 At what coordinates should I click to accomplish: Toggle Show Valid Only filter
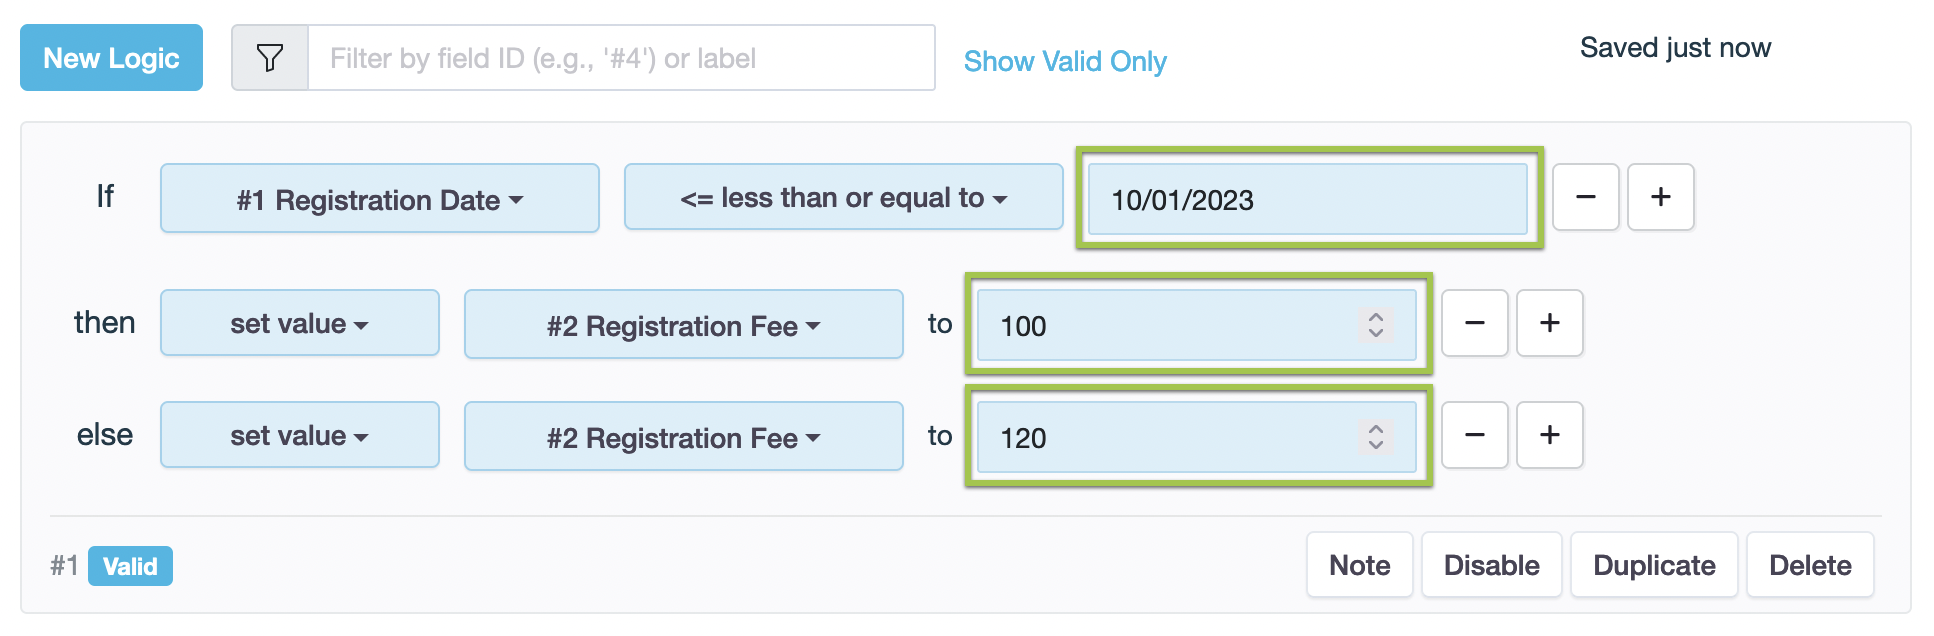[1065, 61]
